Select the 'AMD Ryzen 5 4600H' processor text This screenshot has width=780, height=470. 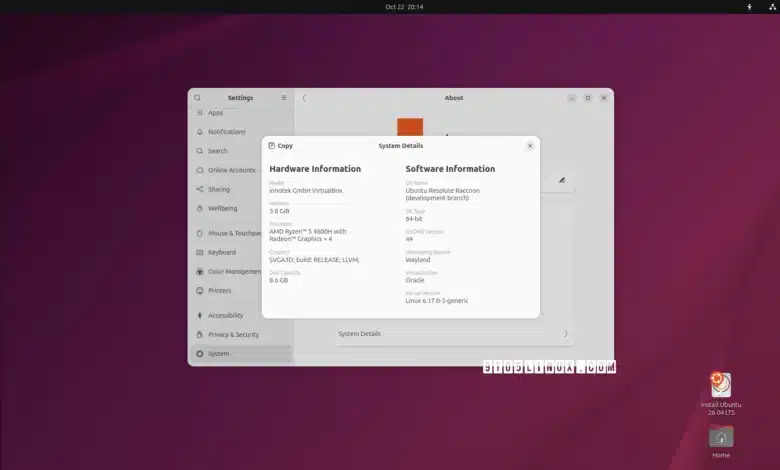307,235
